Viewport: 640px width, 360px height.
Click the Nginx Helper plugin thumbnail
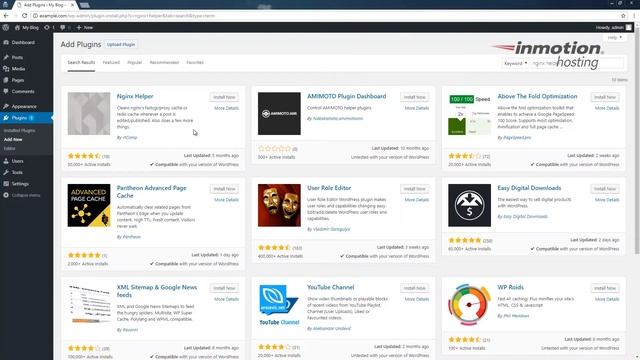pyautogui.click(x=89, y=113)
